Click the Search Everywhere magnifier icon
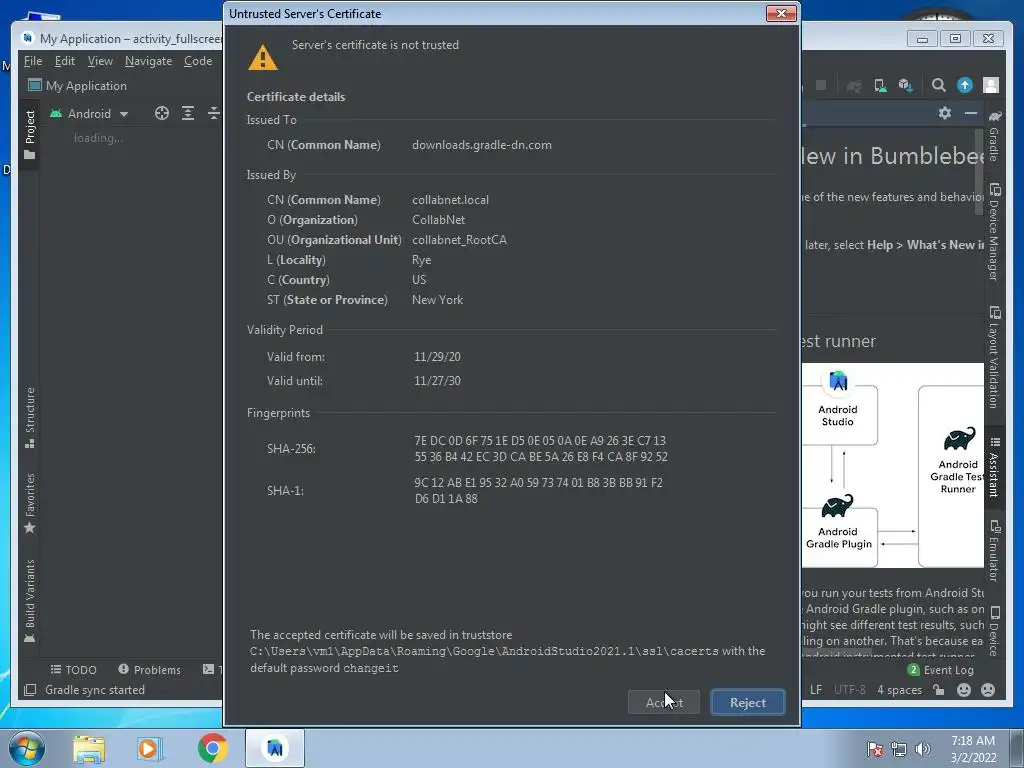This screenshot has width=1024, height=768. [x=938, y=85]
